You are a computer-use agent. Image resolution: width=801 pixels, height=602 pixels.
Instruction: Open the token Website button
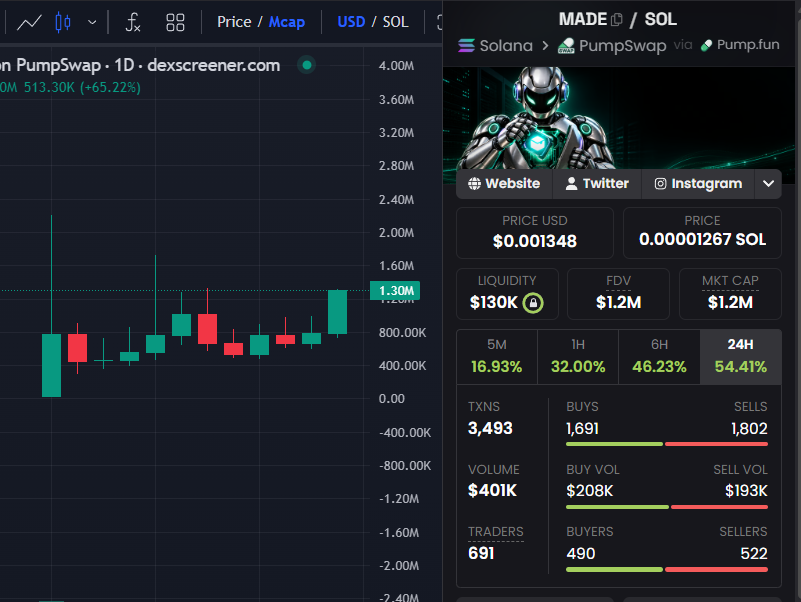tap(504, 183)
